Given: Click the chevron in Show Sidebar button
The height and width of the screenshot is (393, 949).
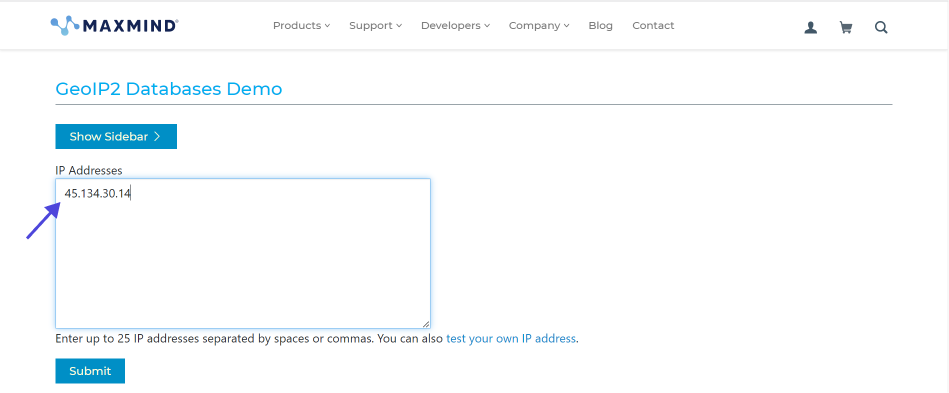Looking at the screenshot, I should tap(157, 136).
